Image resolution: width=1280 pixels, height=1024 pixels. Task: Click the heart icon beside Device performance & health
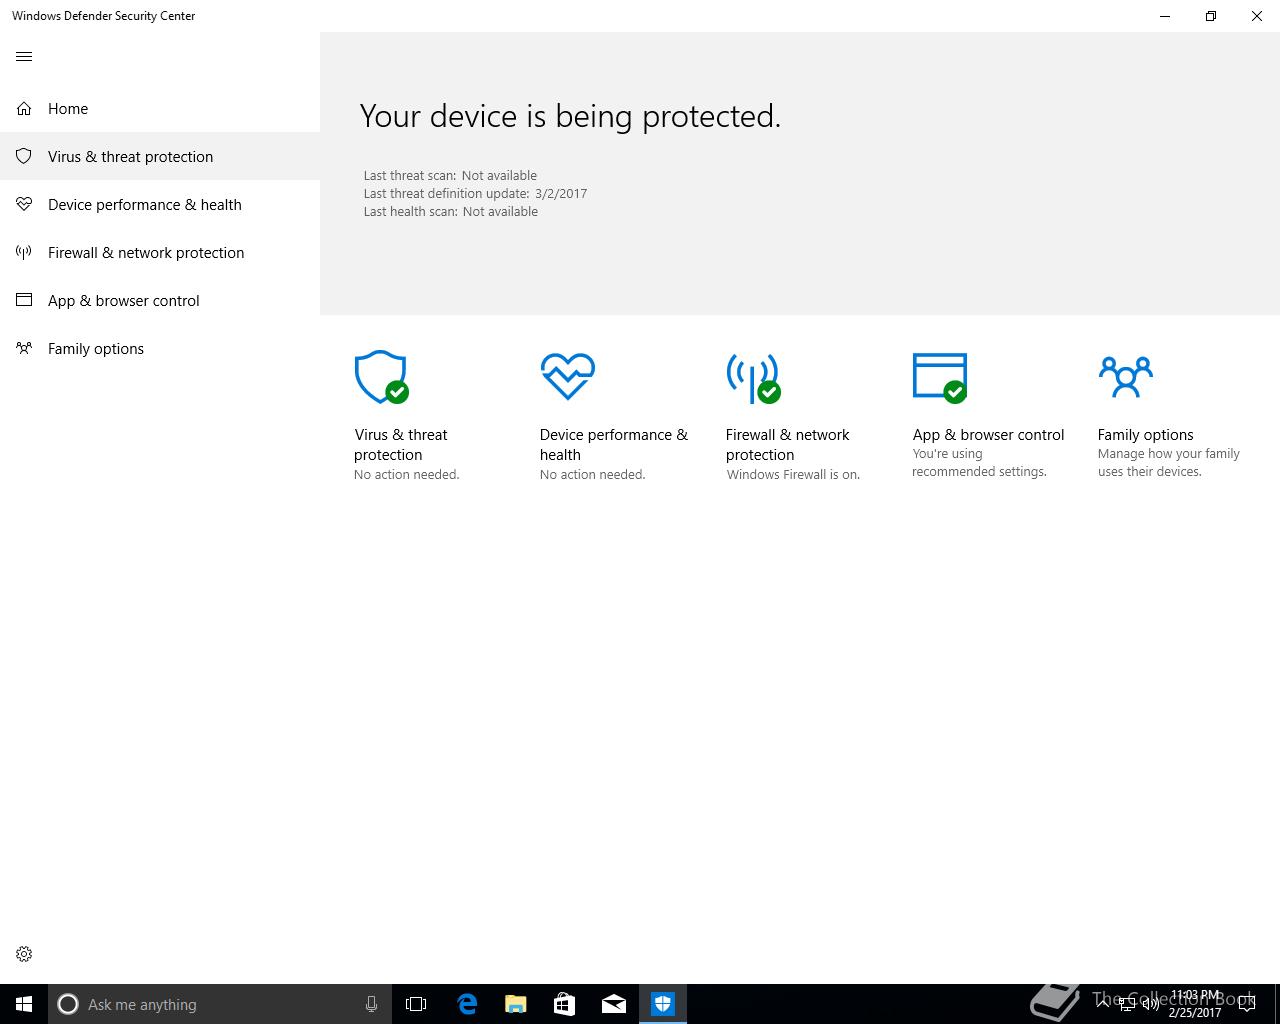[24, 204]
